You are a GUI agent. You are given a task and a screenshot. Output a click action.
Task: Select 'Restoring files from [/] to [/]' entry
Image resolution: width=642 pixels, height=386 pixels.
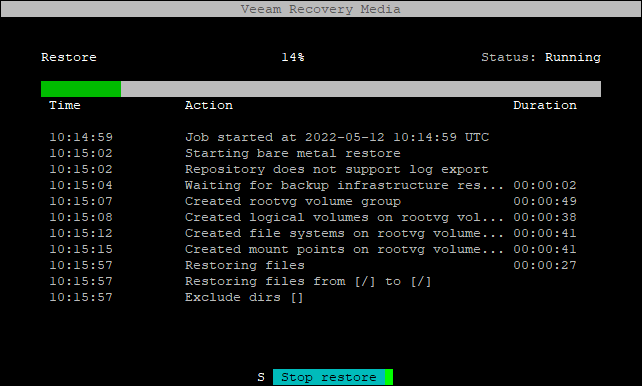tap(313, 281)
